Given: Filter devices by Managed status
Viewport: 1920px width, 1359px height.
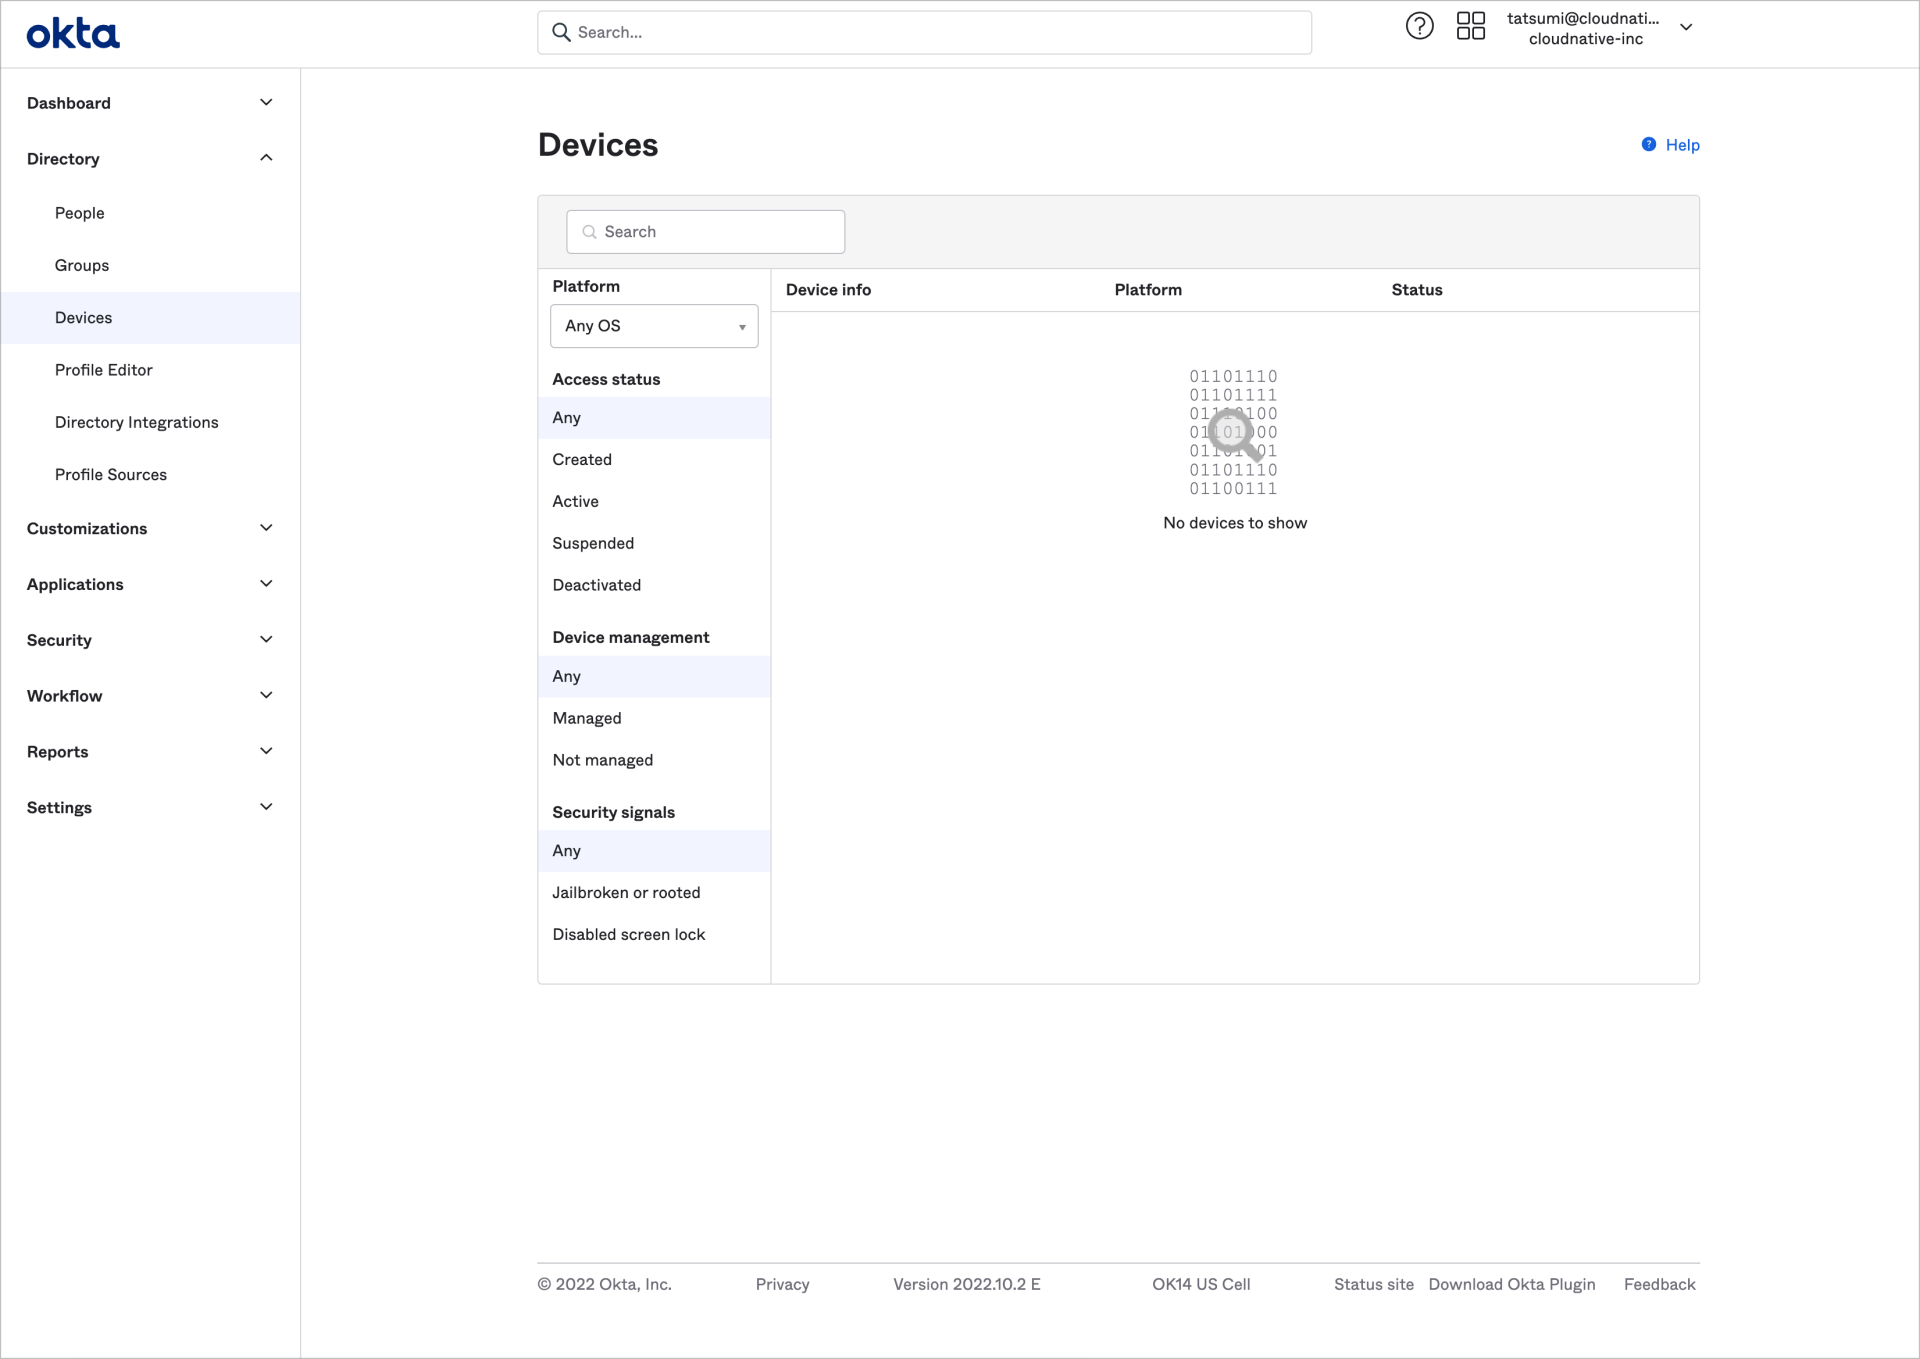Looking at the screenshot, I should point(587,718).
